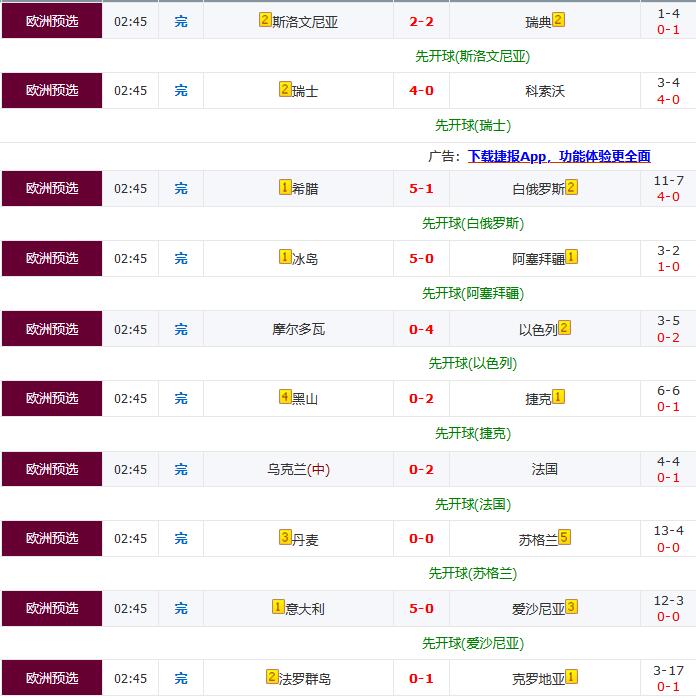Viewport: 696px width, 698px height.
Task: Click Sweden's yellow card badge (瑞典)
Action: point(558,20)
